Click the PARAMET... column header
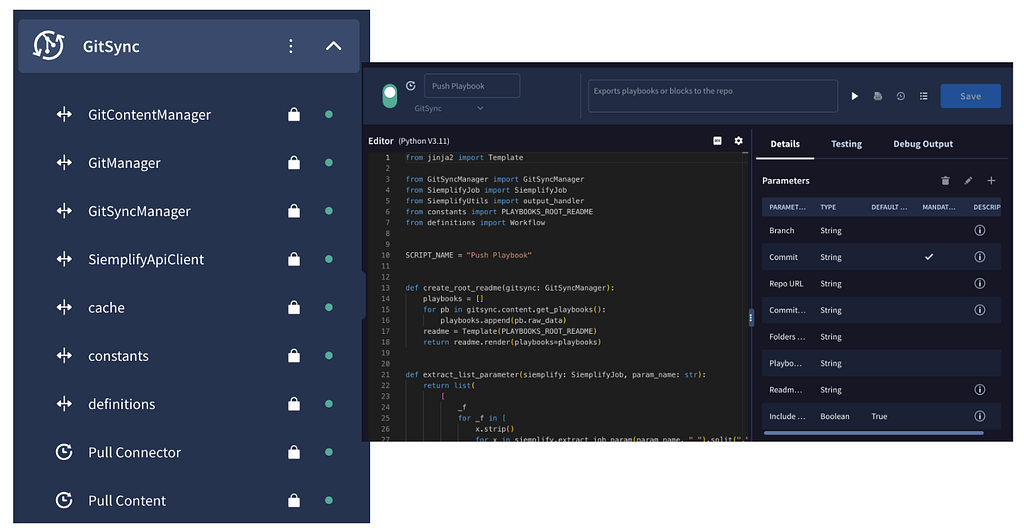Screen dimensions: 1024x530 787,207
